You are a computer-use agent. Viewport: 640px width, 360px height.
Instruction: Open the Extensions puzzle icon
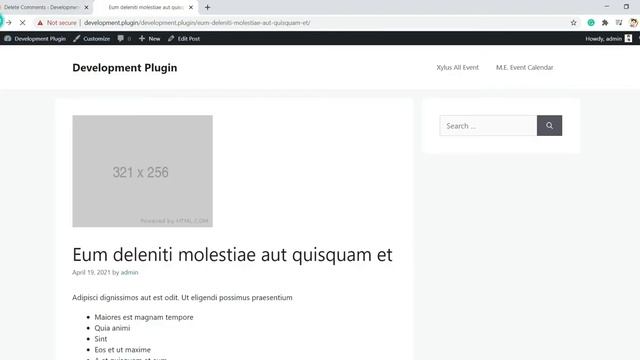click(605, 23)
